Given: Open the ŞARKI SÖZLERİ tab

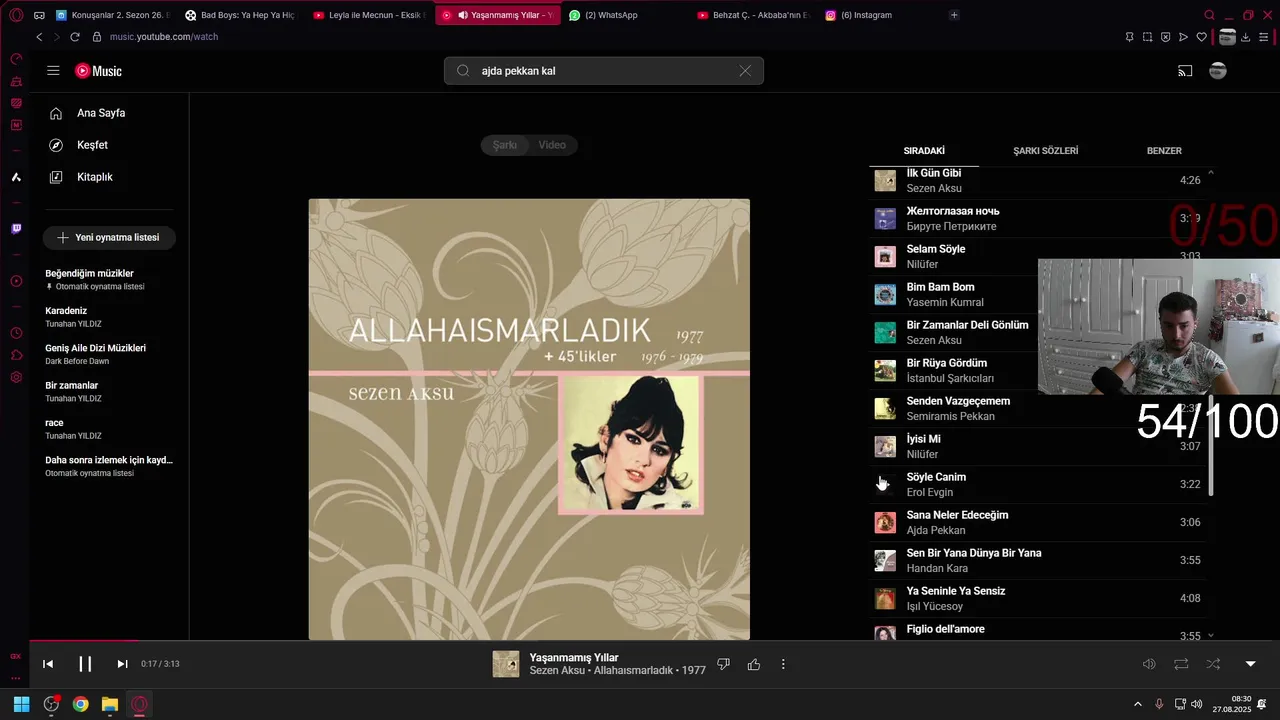Looking at the screenshot, I should tap(1045, 151).
